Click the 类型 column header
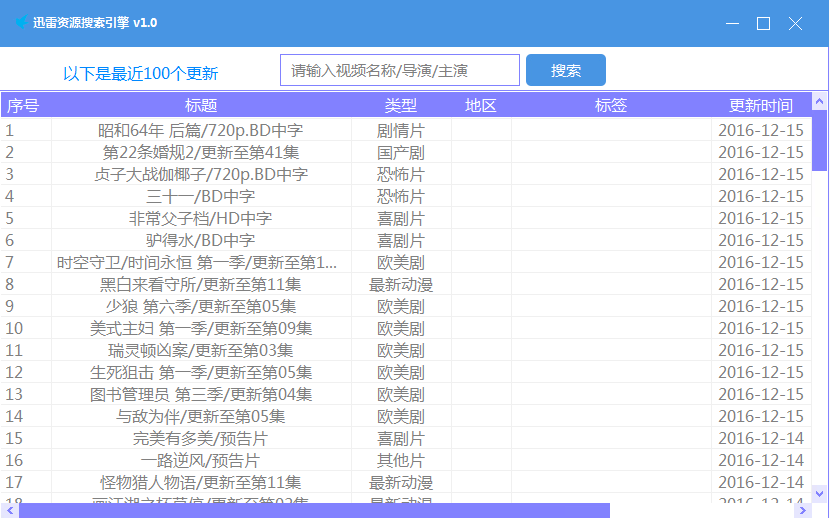Viewport: 830px width, 518px height. pos(400,105)
